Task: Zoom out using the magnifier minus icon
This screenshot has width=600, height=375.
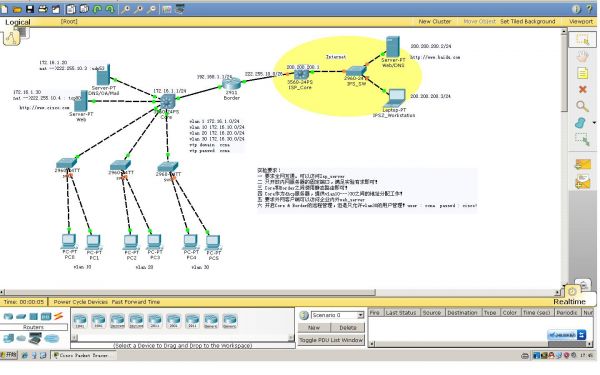Action: pos(152,9)
